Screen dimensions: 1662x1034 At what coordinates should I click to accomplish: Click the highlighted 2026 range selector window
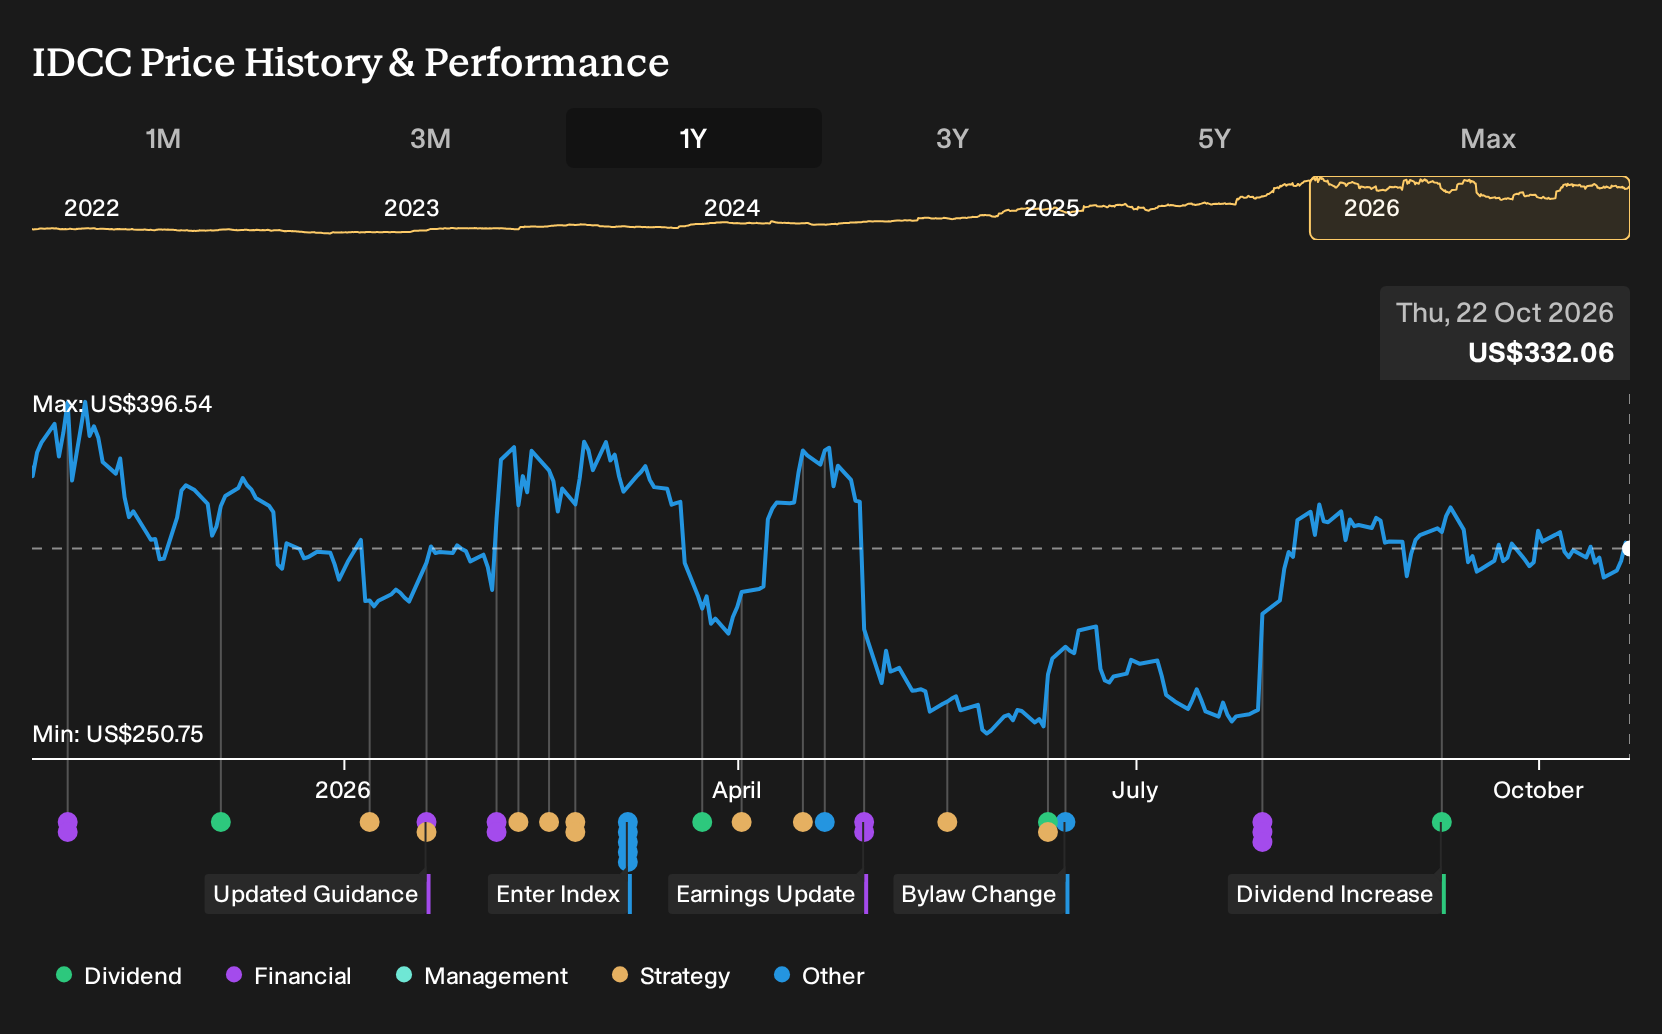pyautogui.click(x=1469, y=208)
